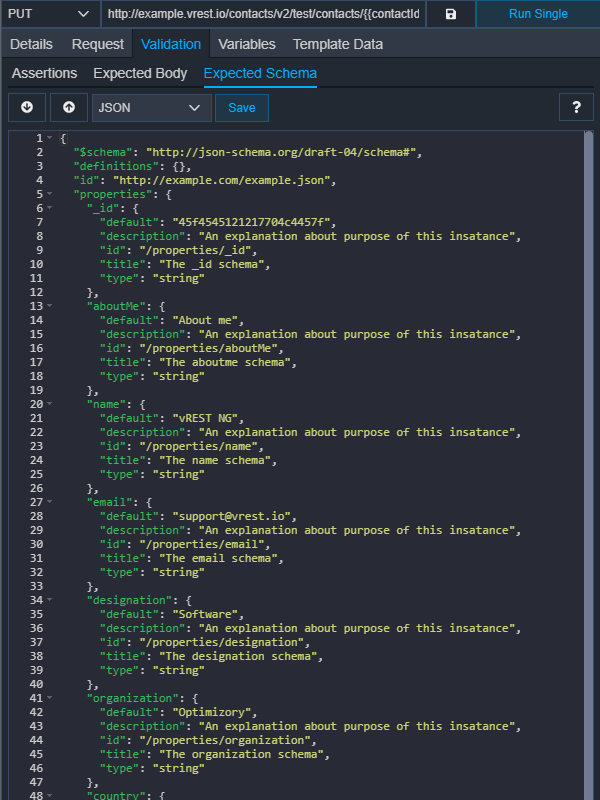Collapse the "properties" fold at line 5
Viewport: 600px width, 800px height.
[49, 194]
